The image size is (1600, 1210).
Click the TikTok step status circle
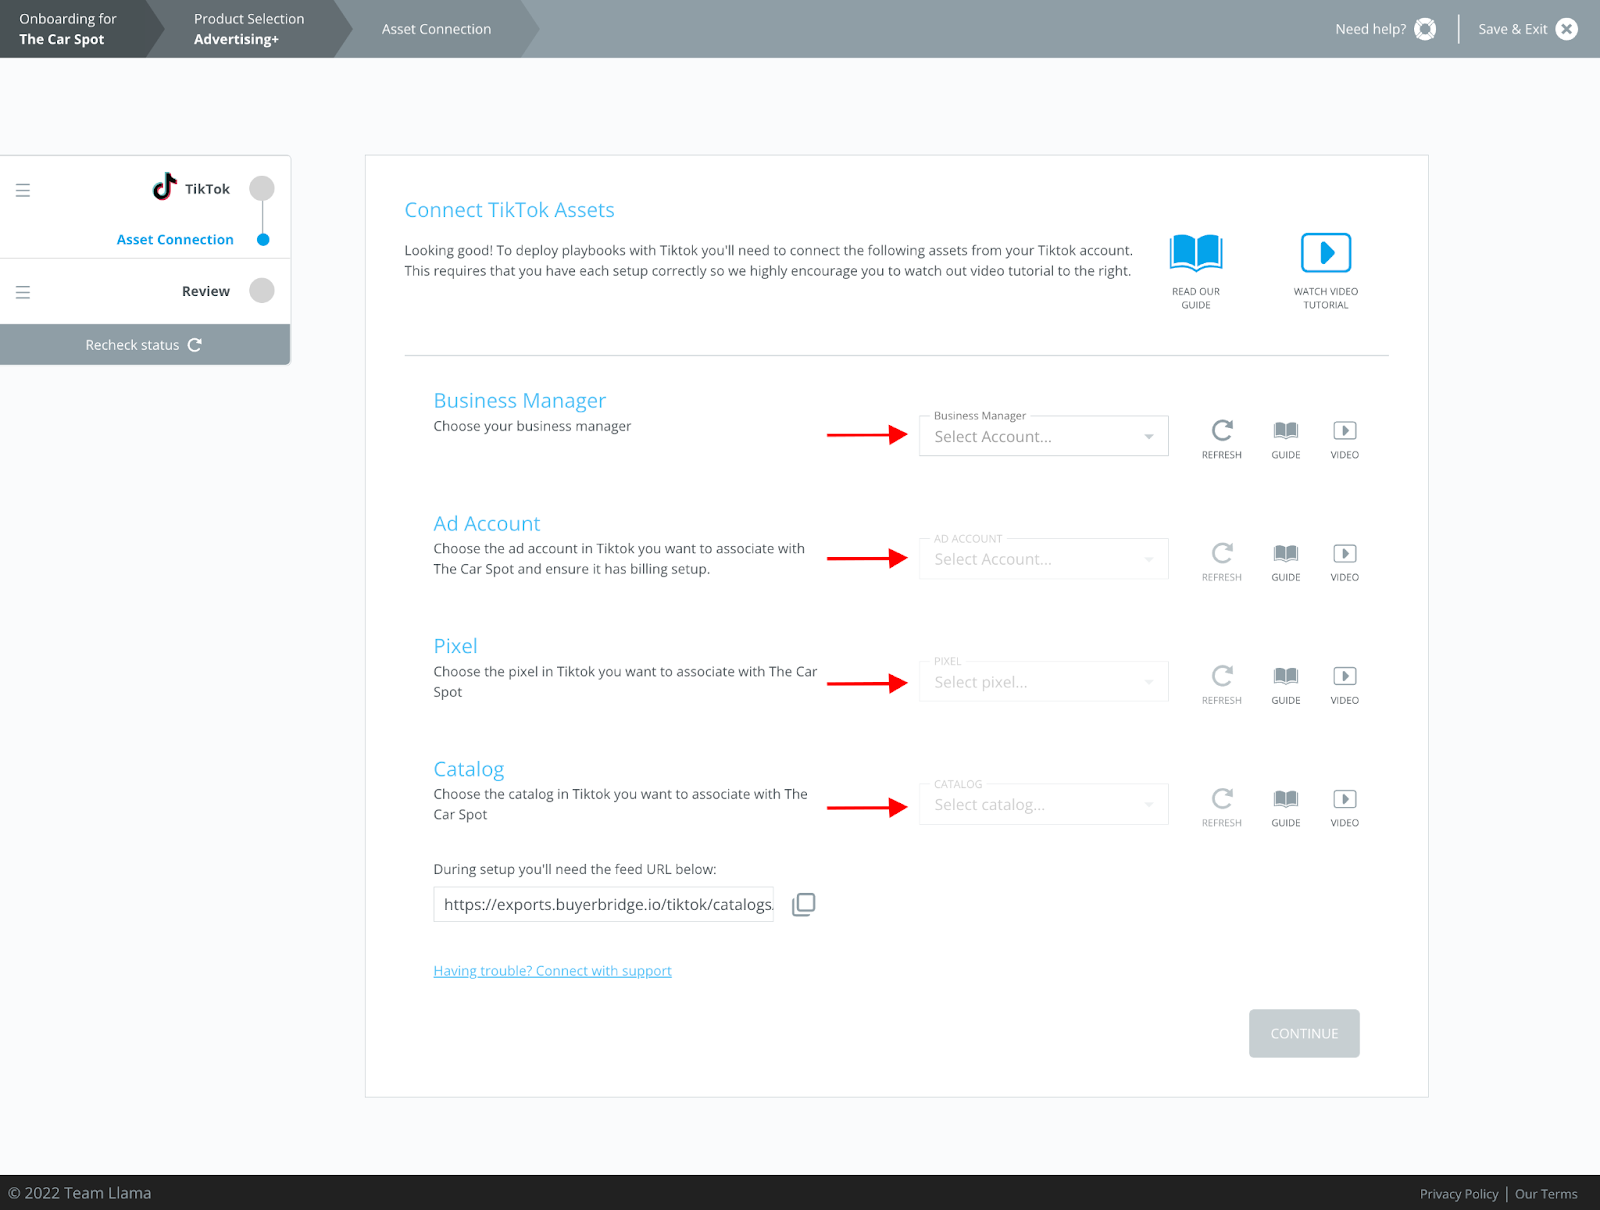pyautogui.click(x=262, y=188)
